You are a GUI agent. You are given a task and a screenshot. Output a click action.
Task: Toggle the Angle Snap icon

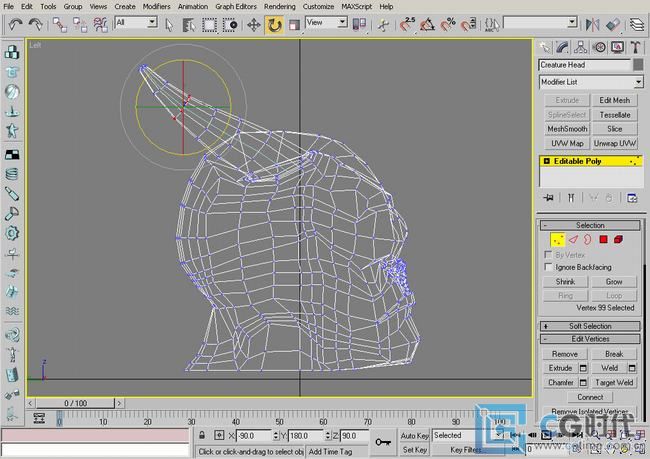(x=428, y=24)
